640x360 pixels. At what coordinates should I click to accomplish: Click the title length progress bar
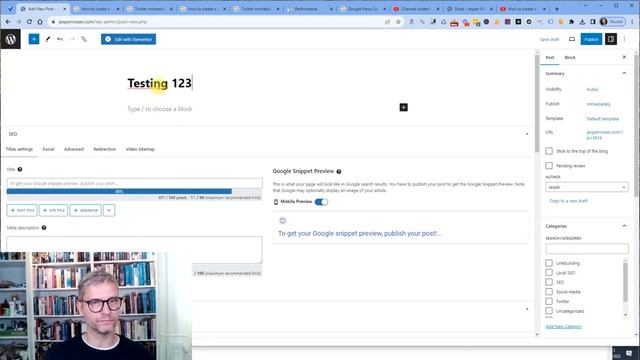[134, 191]
